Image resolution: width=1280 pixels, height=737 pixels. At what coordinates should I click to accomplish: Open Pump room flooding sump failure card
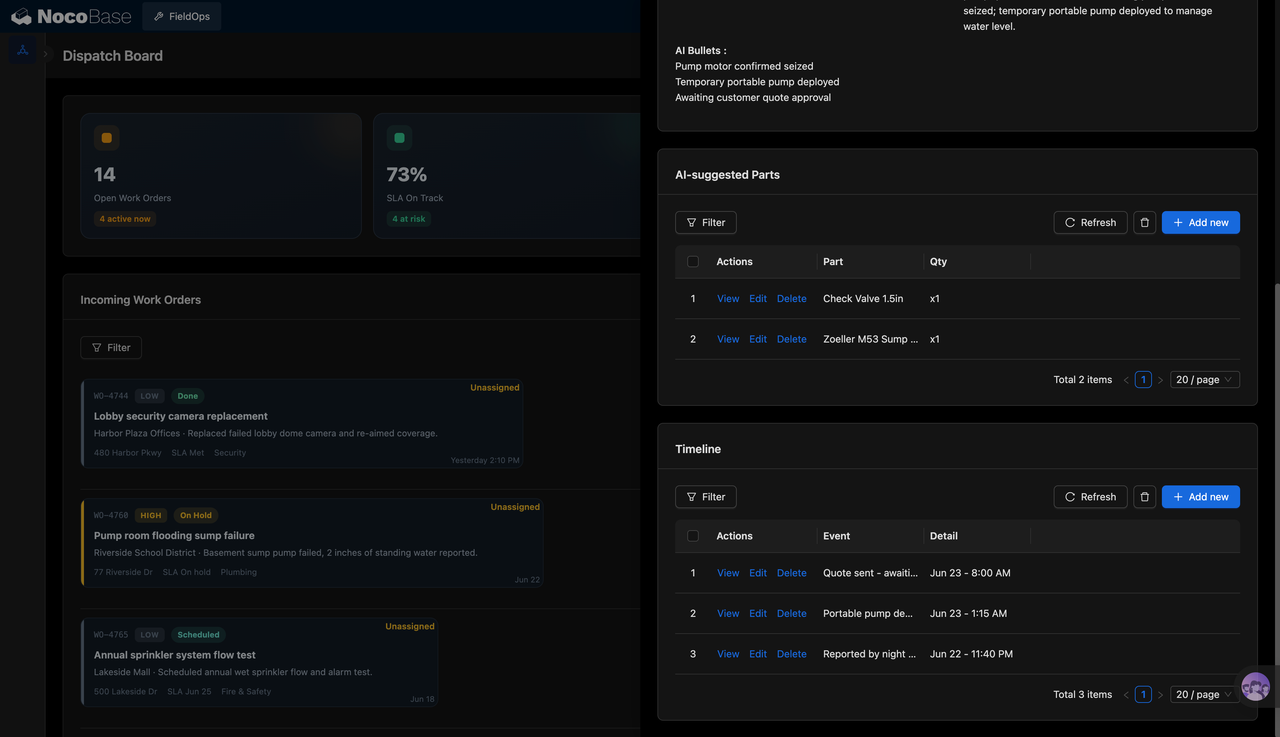[312, 543]
